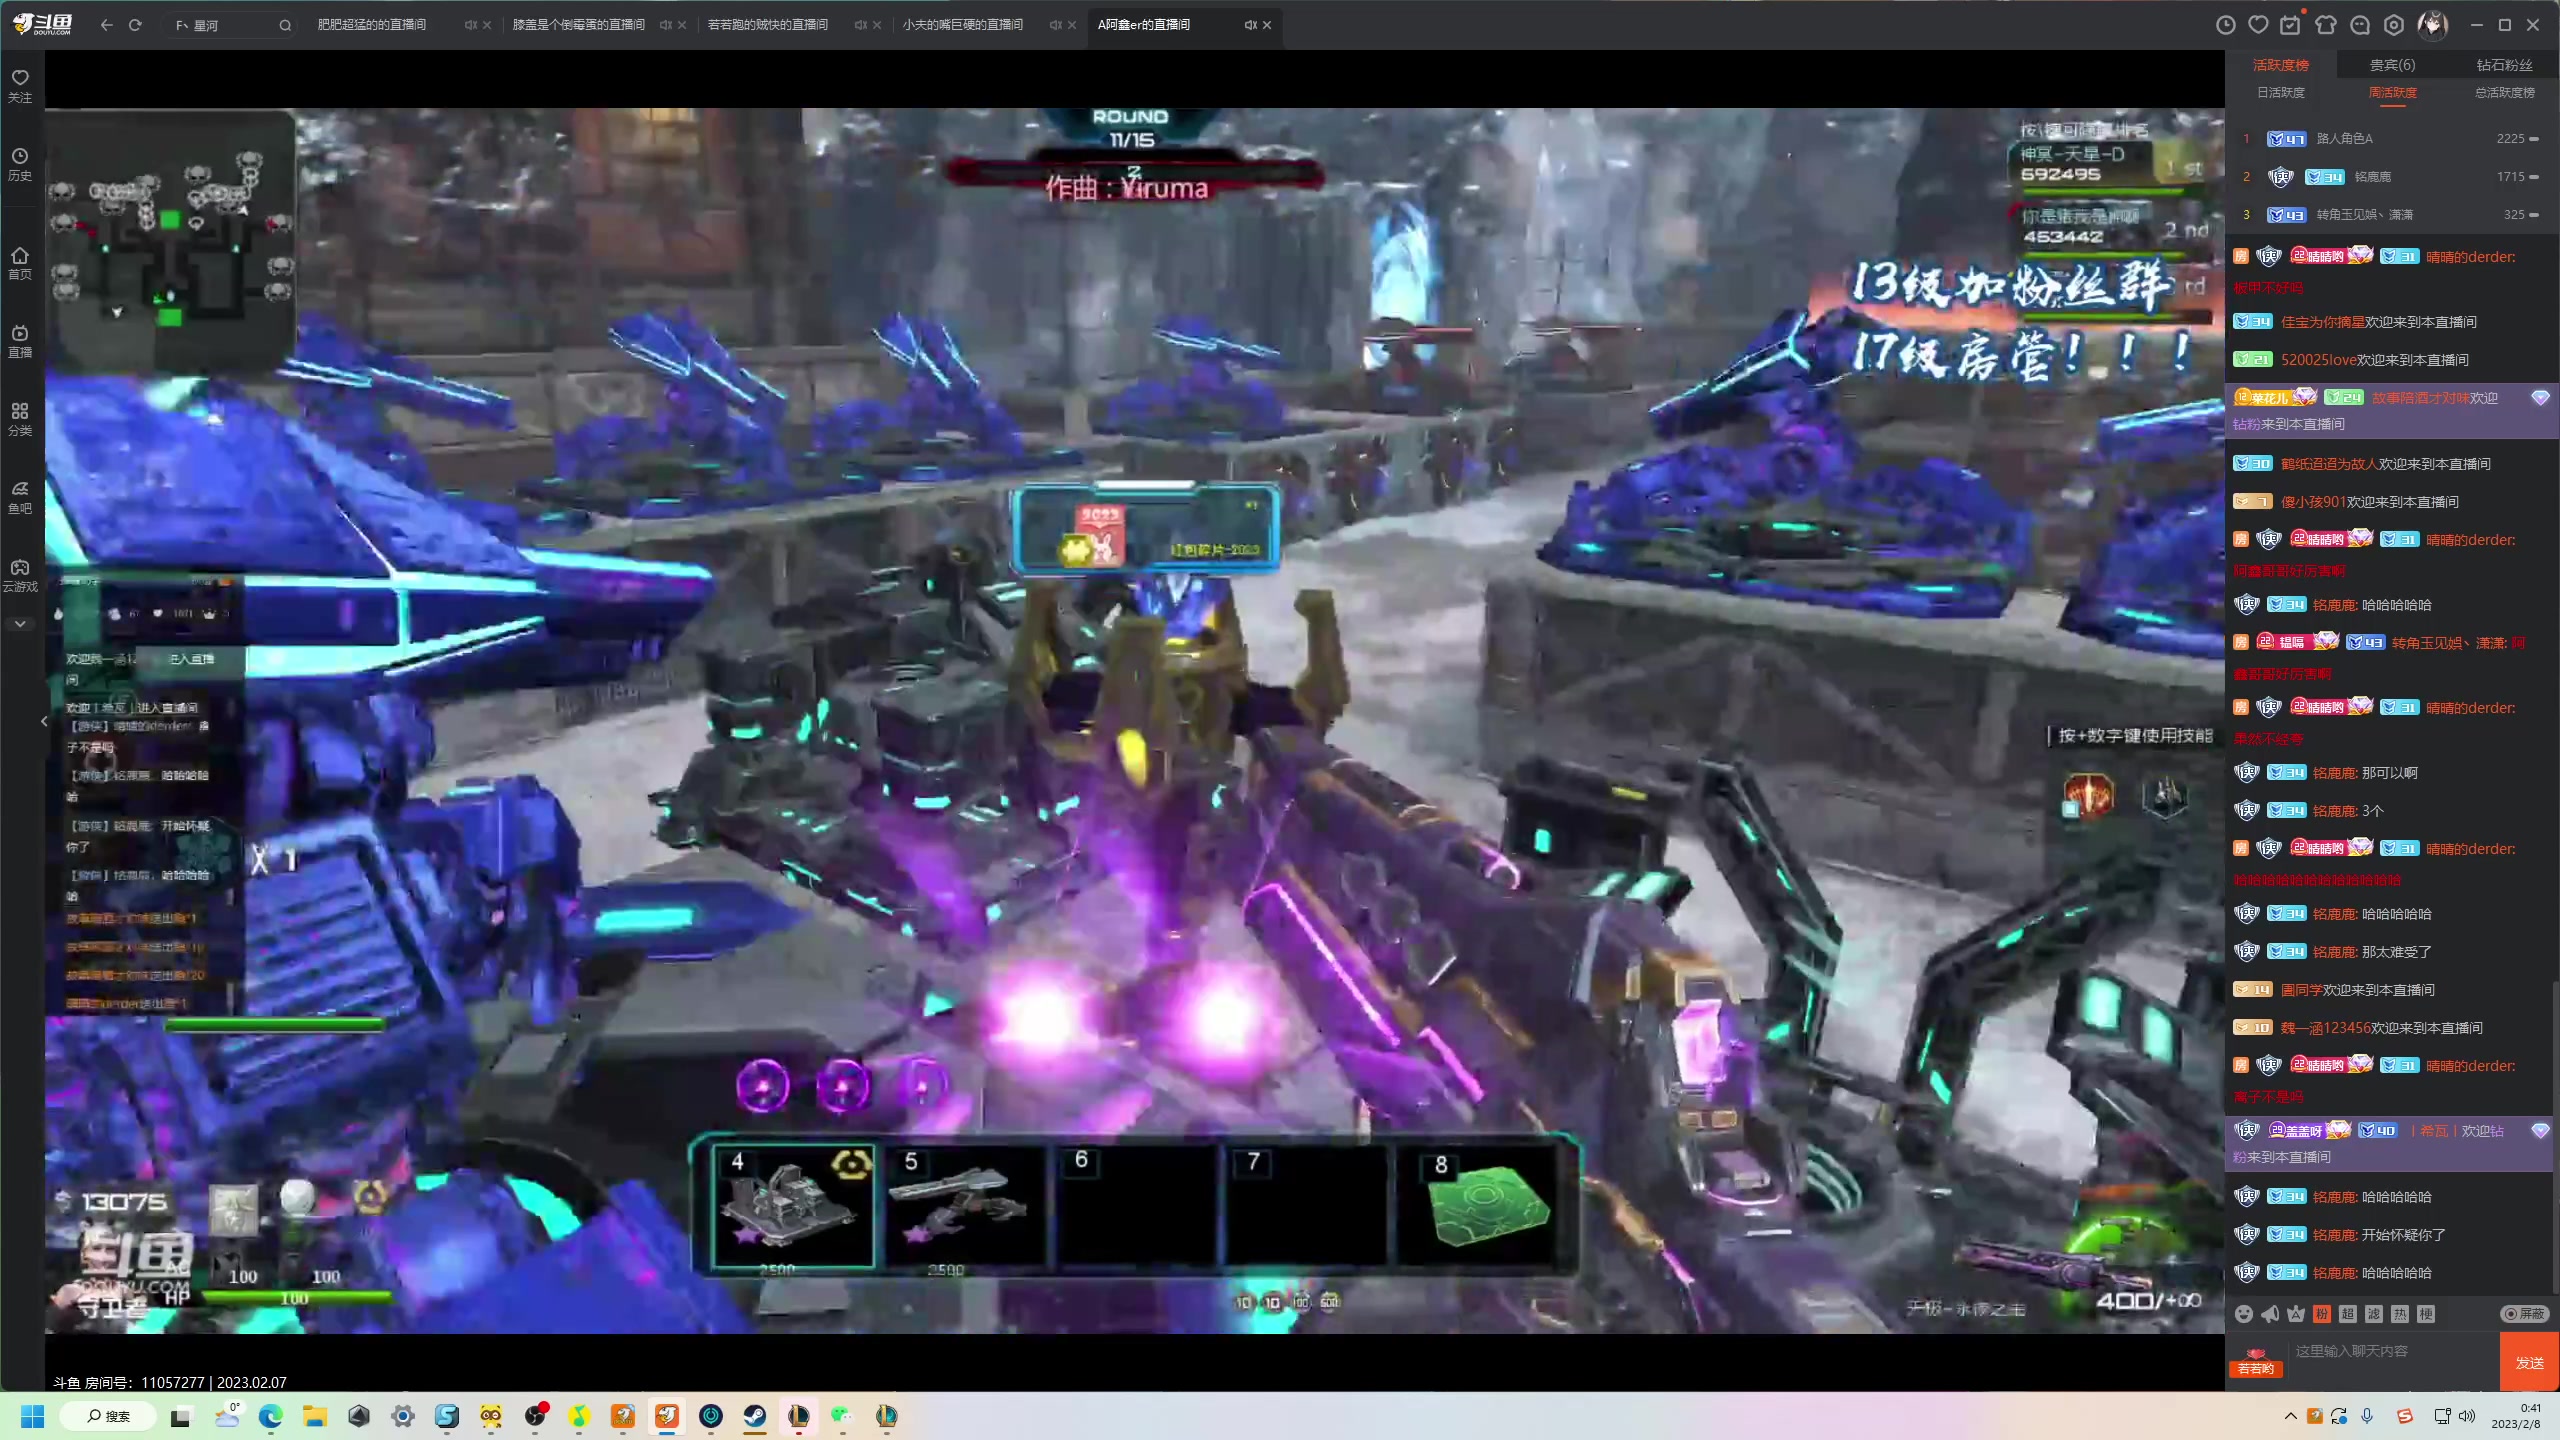The height and width of the screenshot is (1440, 2560).
Task: Open the 直播 live sidebar item
Action: [20, 341]
